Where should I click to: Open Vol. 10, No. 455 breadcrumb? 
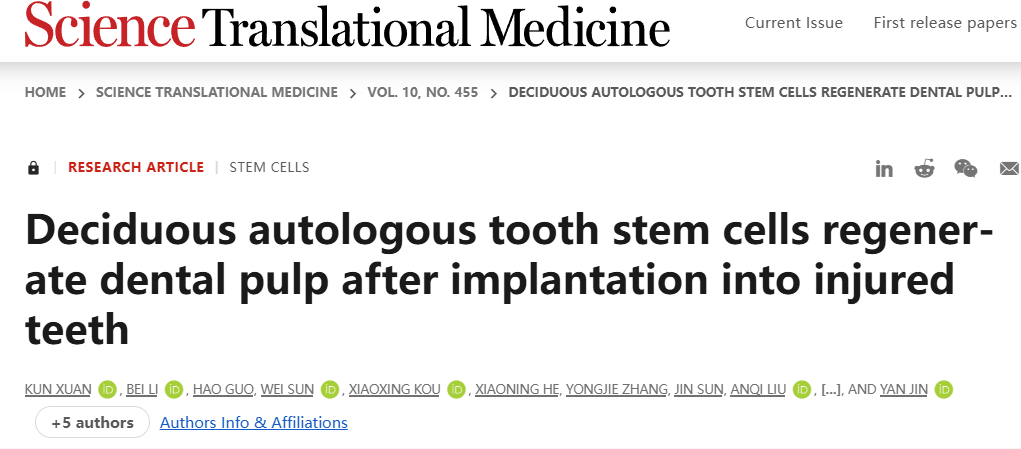(x=423, y=93)
